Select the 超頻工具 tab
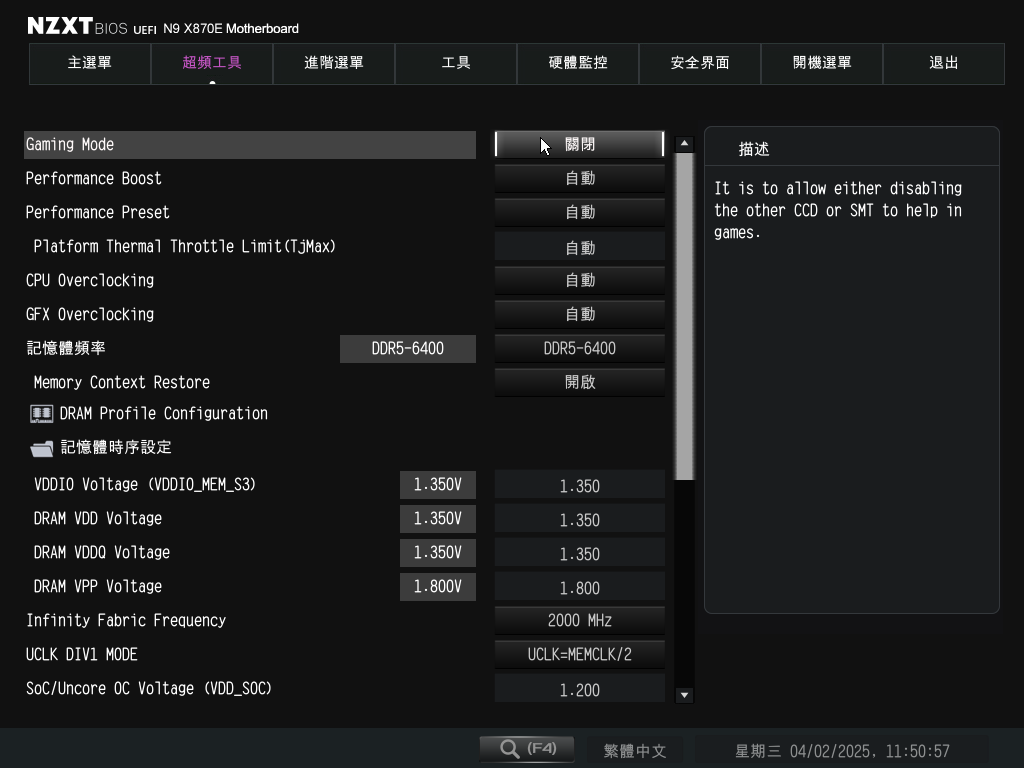This screenshot has height=768, width=1024. [212, 63]
